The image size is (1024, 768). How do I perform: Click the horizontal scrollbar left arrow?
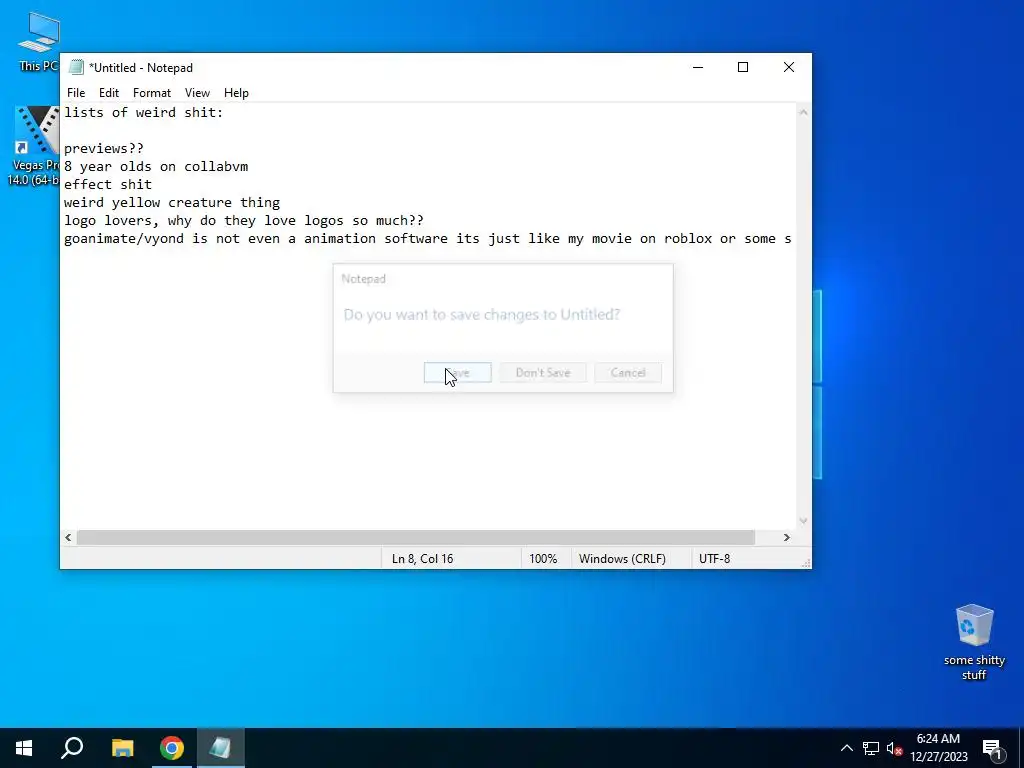tap(68, 537)
